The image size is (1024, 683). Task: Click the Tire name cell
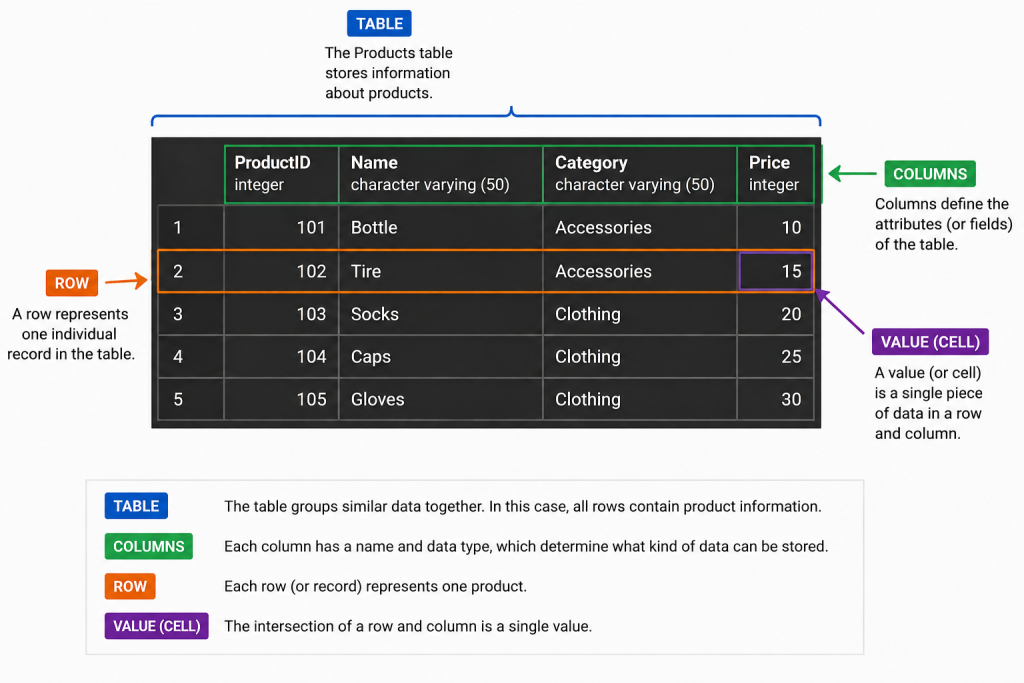point(441,271)
